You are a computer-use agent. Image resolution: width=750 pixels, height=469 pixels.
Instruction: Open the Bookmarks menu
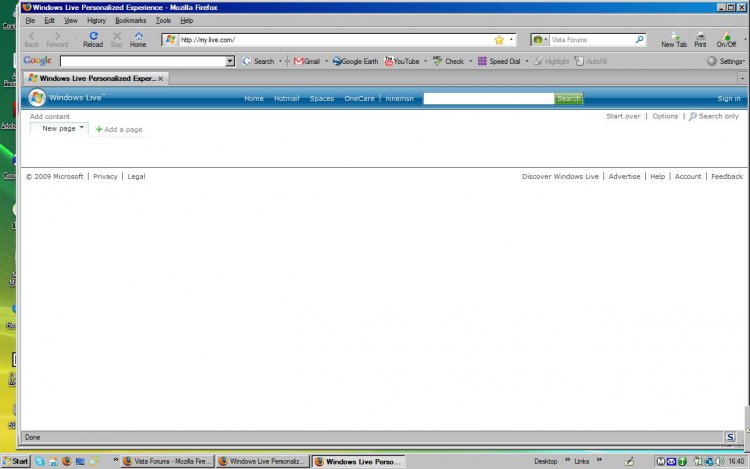click(131, 21)
